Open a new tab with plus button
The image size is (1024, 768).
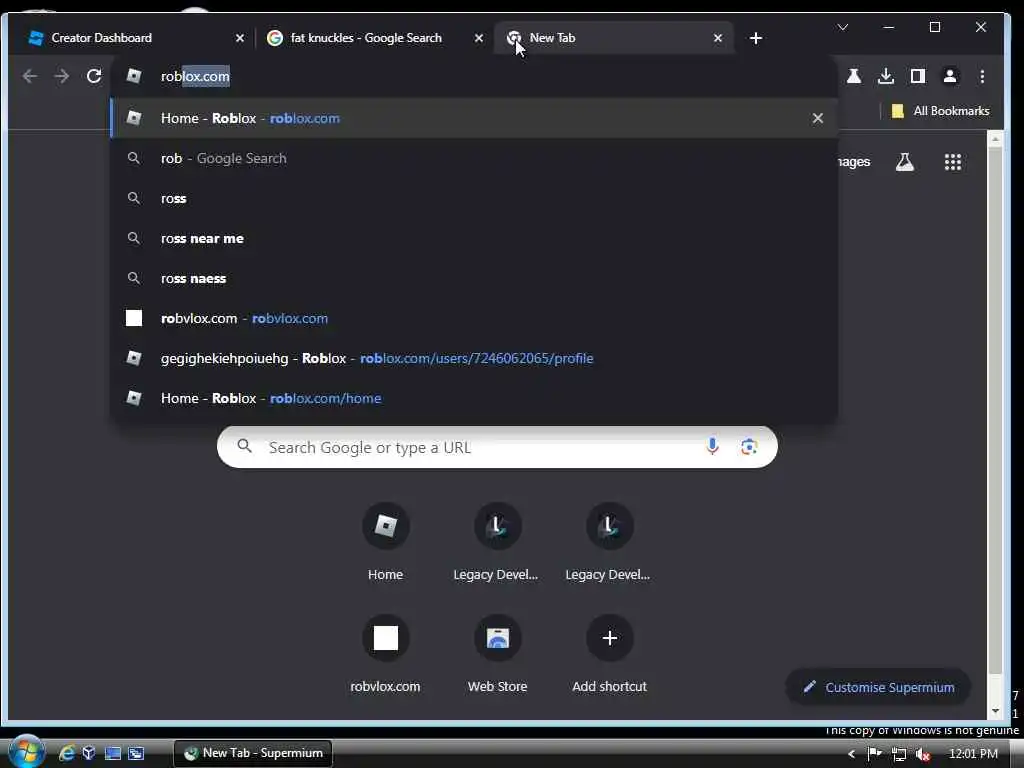pyautogui.click(x=756, y=38)
